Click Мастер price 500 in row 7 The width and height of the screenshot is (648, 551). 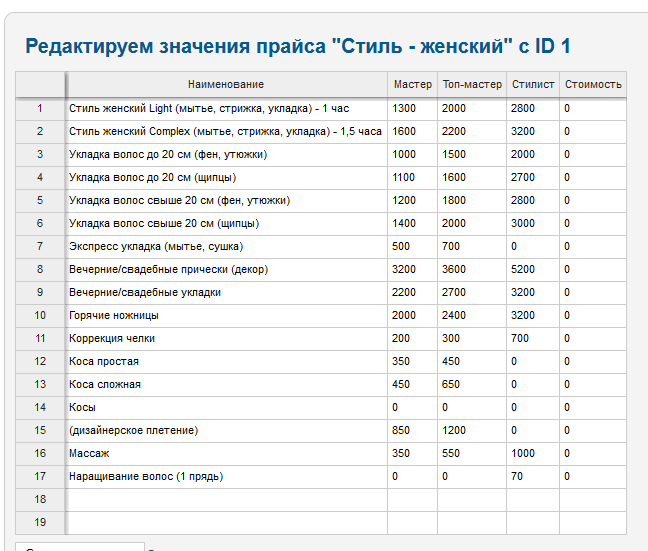pos(412,247)
